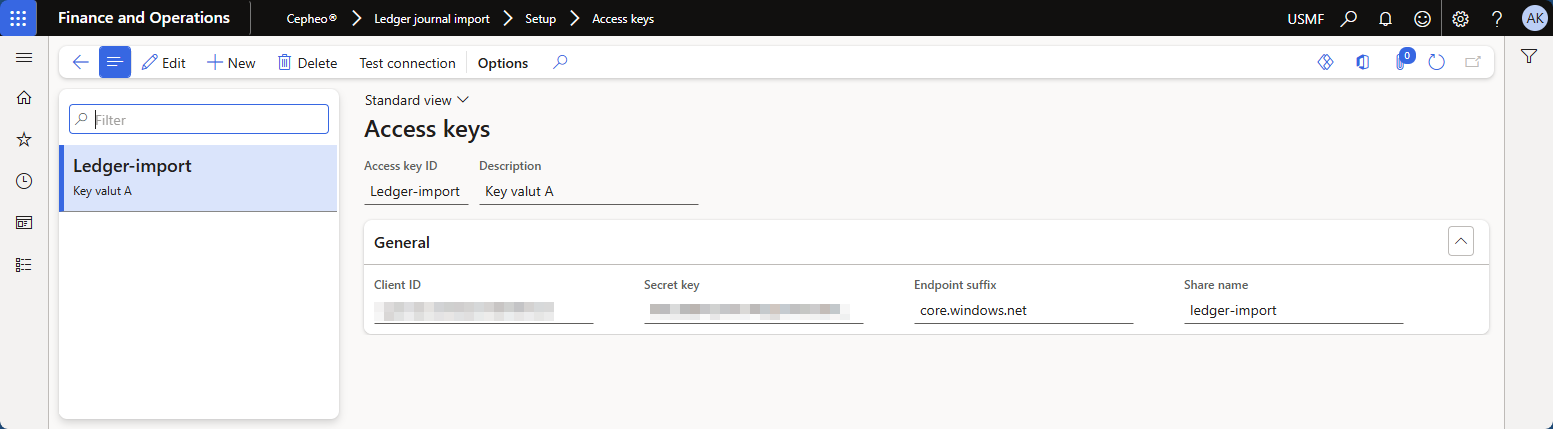Collapse the General section
The image size is (1553, 429).
coord(1460,241)
